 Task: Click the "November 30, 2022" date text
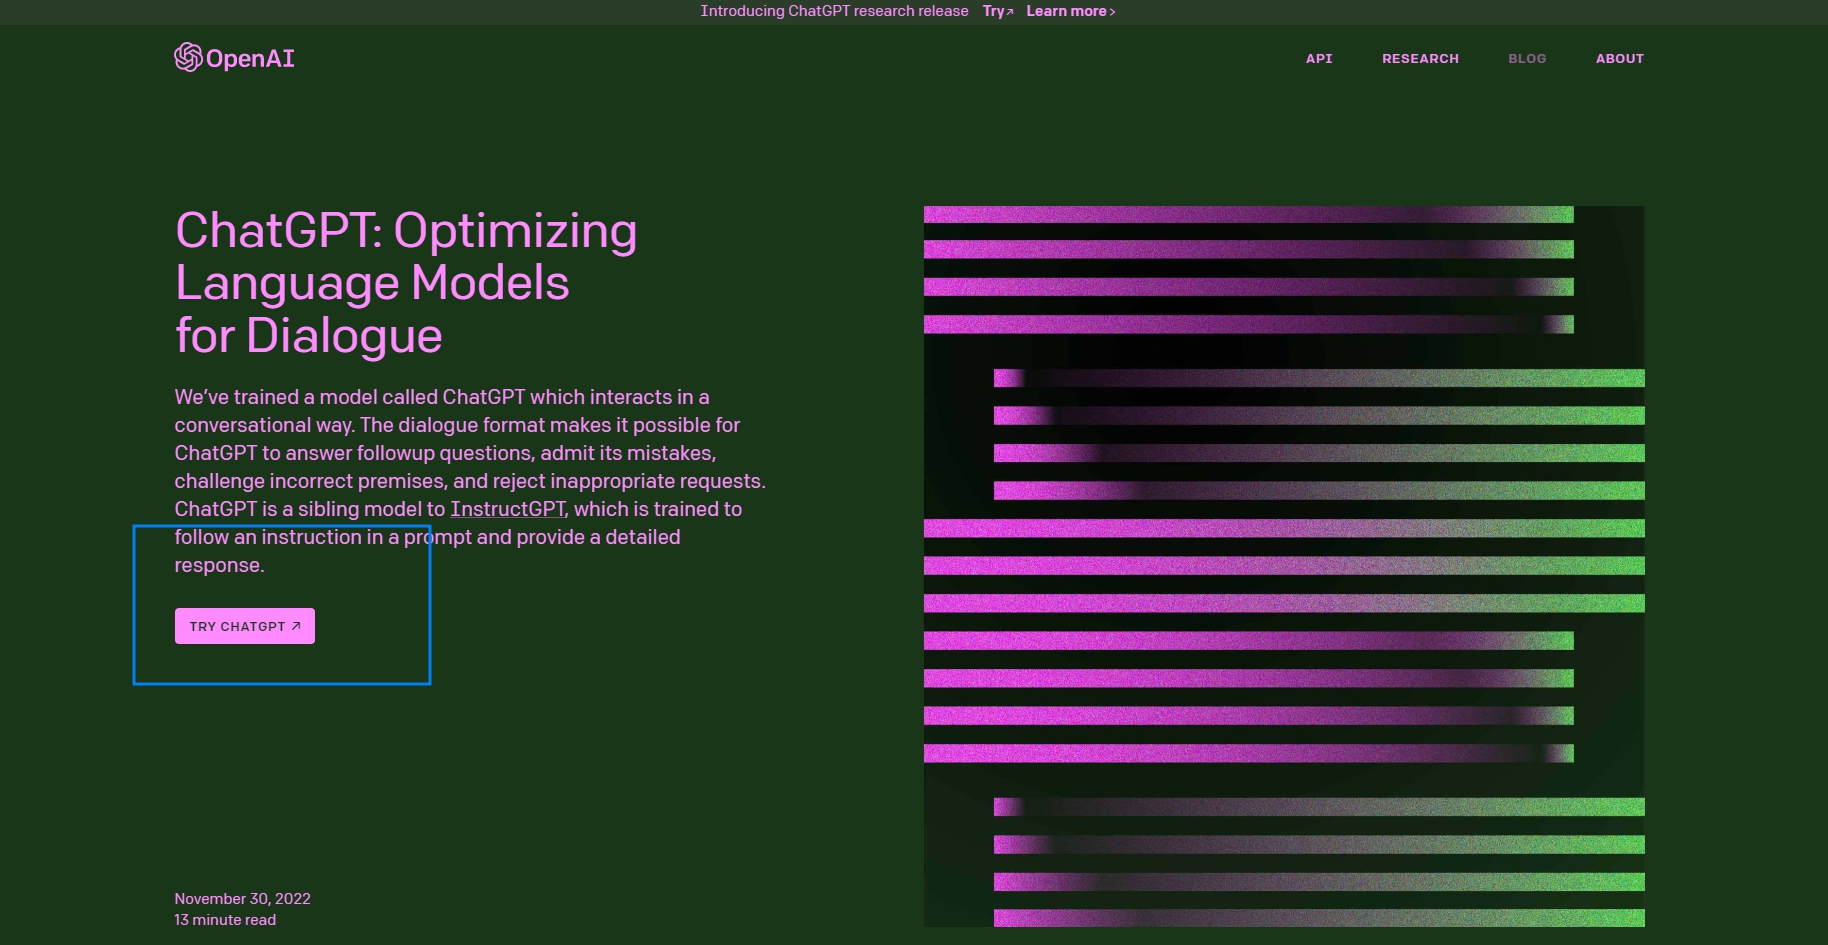[x=243, y=899]
